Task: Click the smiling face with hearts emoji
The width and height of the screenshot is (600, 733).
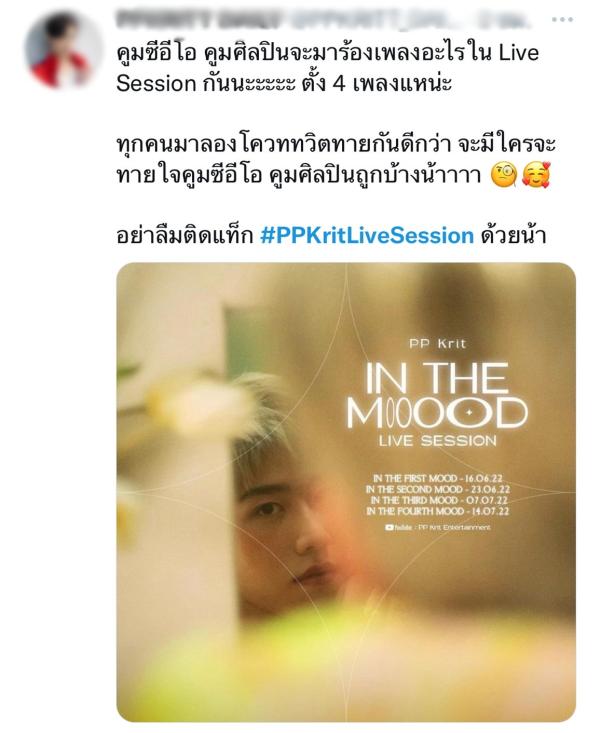Action: tap(536, 176)
